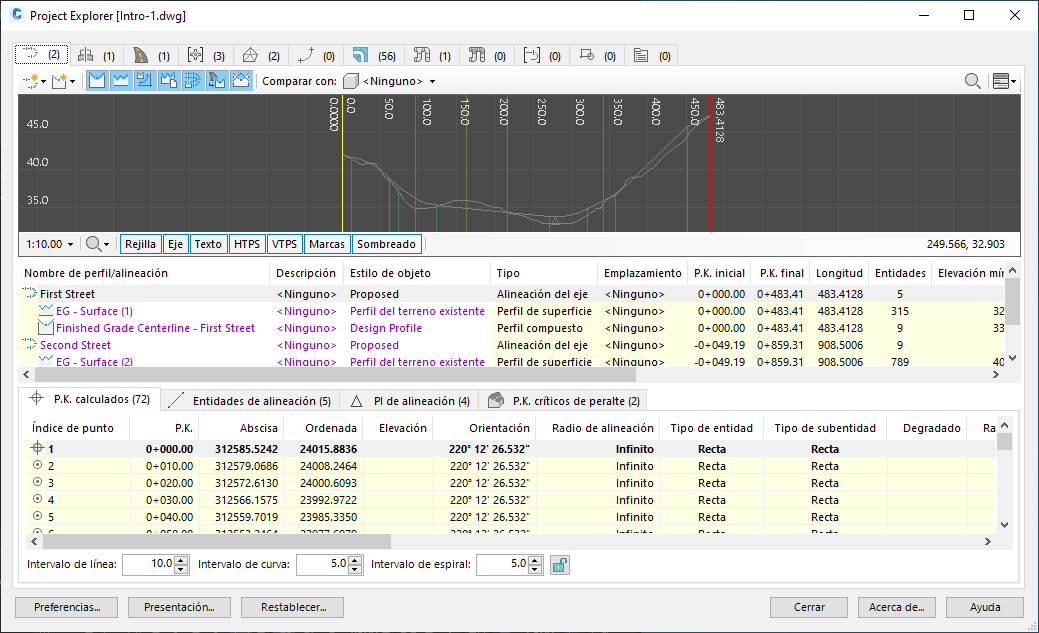Toggle the Rejilla grid display button
This screenshot has width=1039, height=633.
pos(140,244)
